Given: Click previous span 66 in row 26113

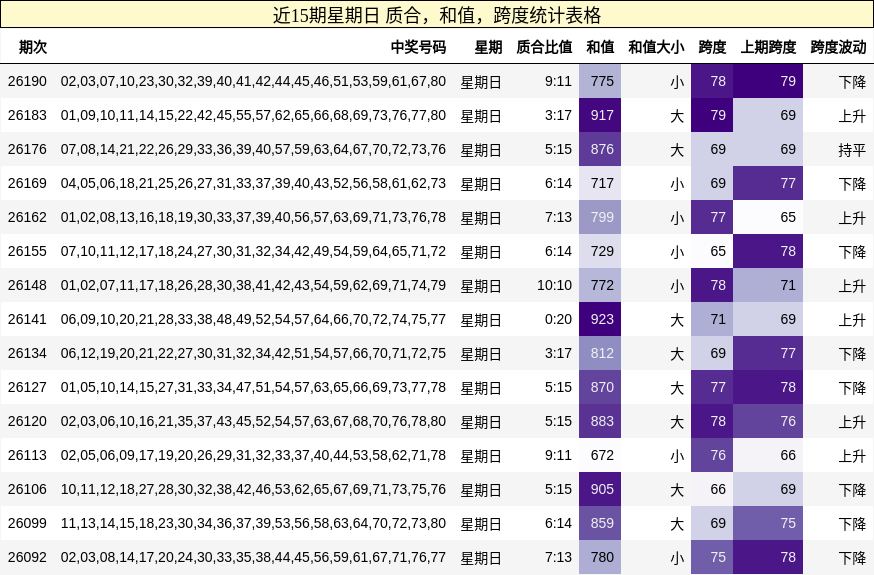Looking at the screenshot, I should (x=768, y=455).
